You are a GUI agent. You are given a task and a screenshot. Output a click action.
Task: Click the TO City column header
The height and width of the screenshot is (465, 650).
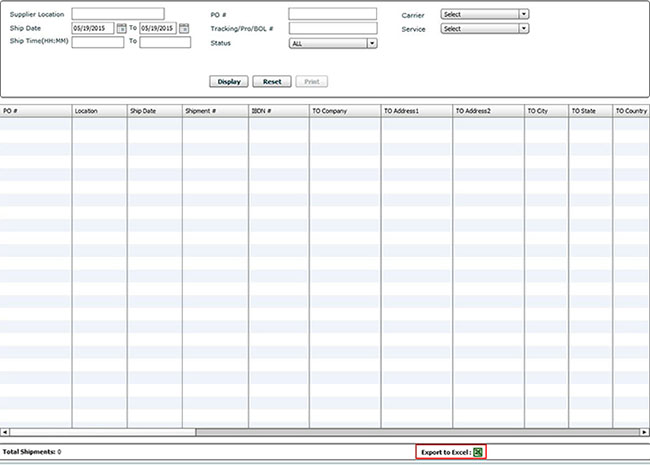(x=546, y=111)
